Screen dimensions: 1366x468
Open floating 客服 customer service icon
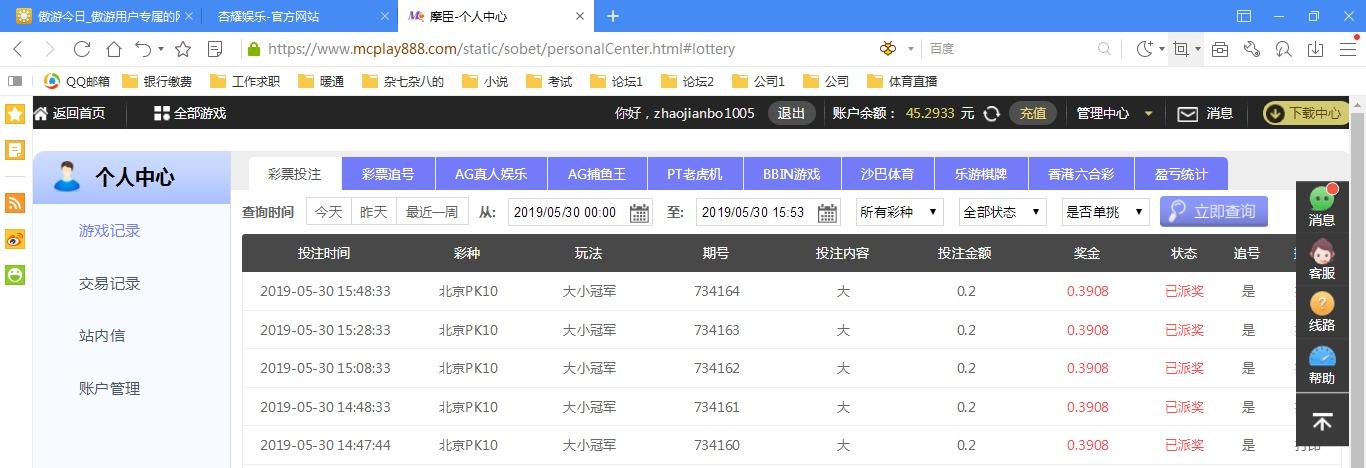(x=1322, y=261)
